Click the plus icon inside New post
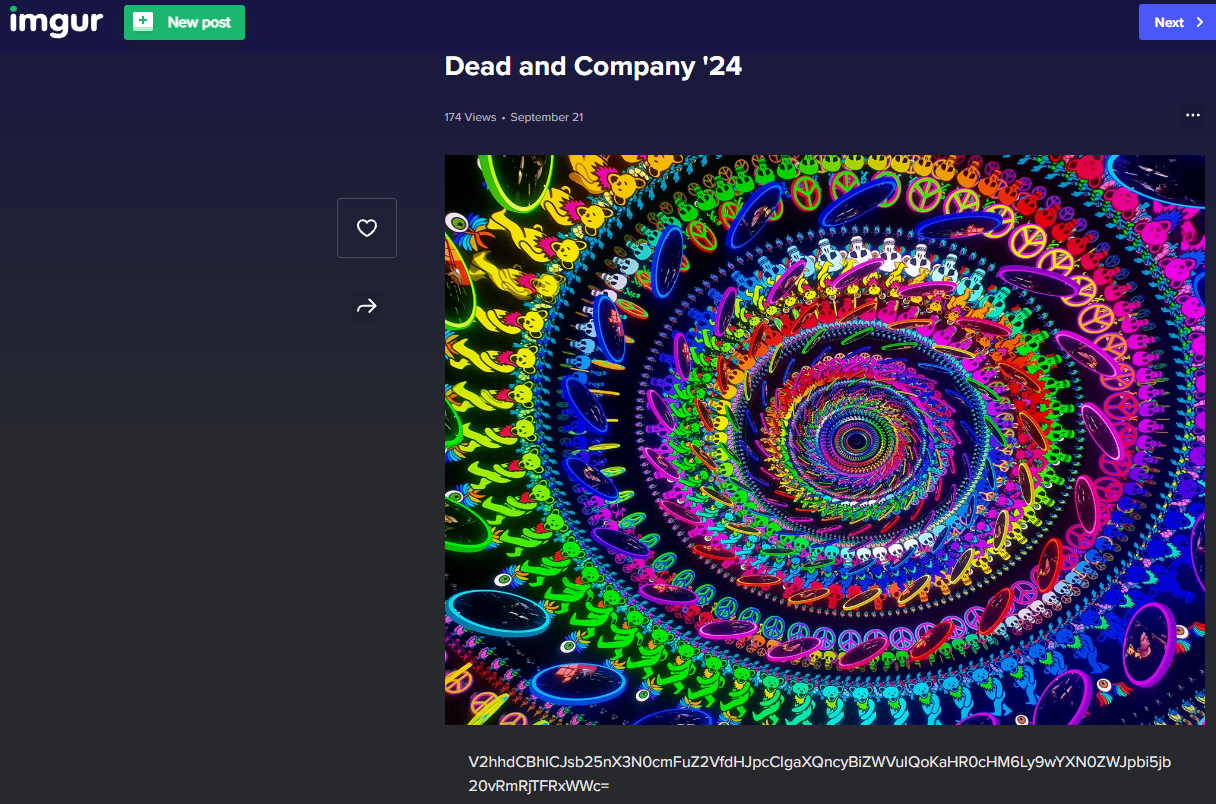The width and height of the screenshot is (1216, 804). coord(143,22)
